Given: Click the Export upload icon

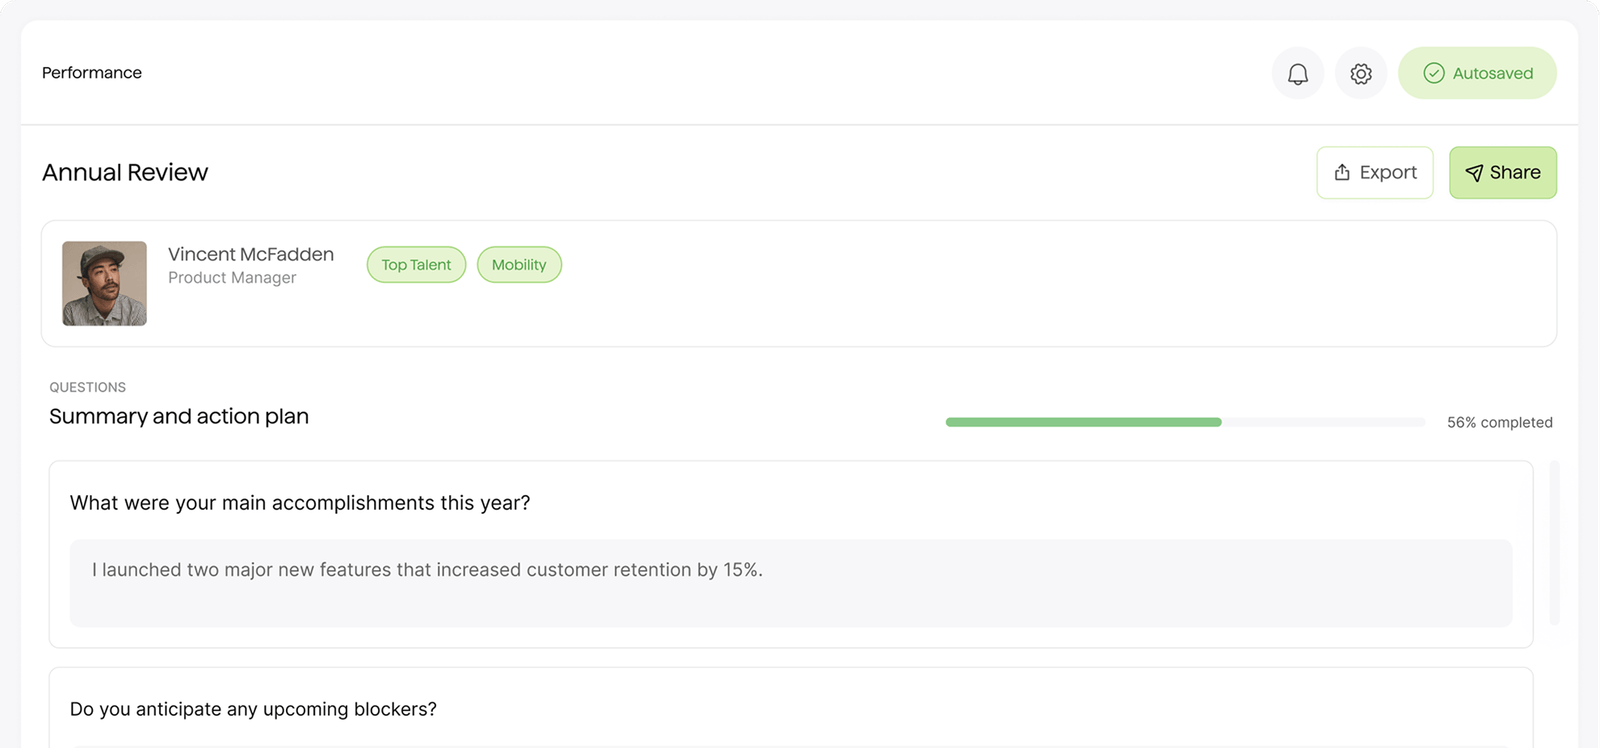Looking at the screenshot, I should pos(1341,172).
